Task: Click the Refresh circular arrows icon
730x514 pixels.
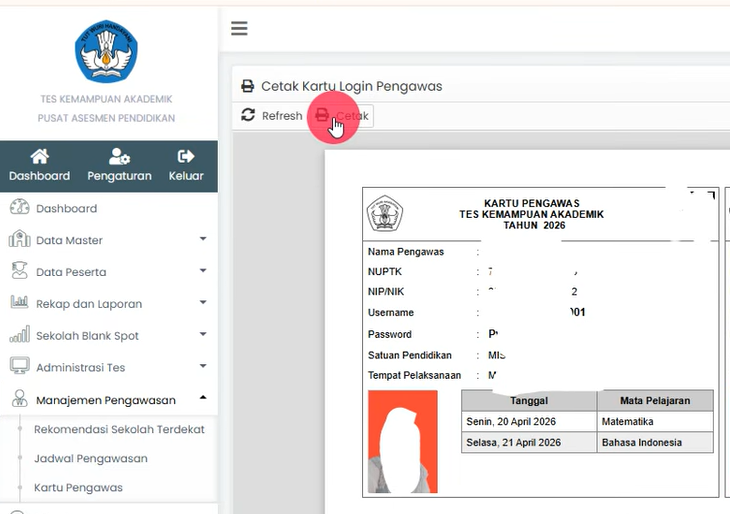Action: point(248,115)
